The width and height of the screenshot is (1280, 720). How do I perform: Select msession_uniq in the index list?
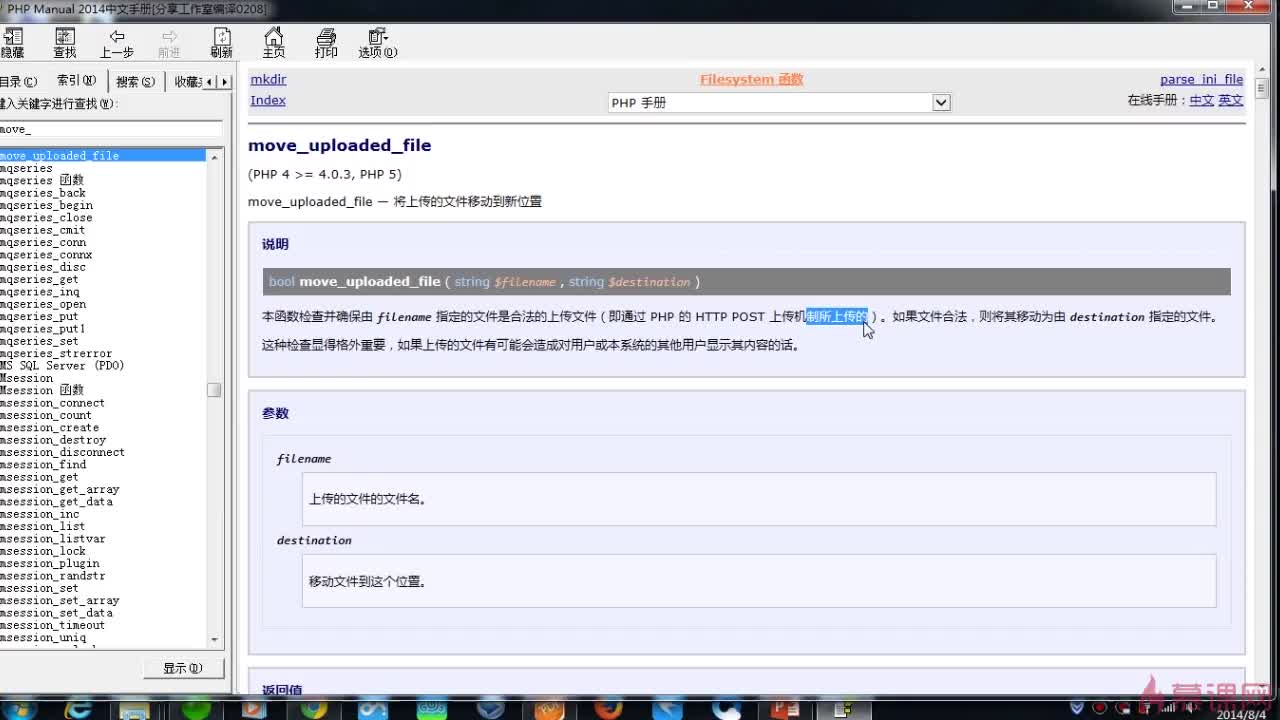click(x=43, y=637)
